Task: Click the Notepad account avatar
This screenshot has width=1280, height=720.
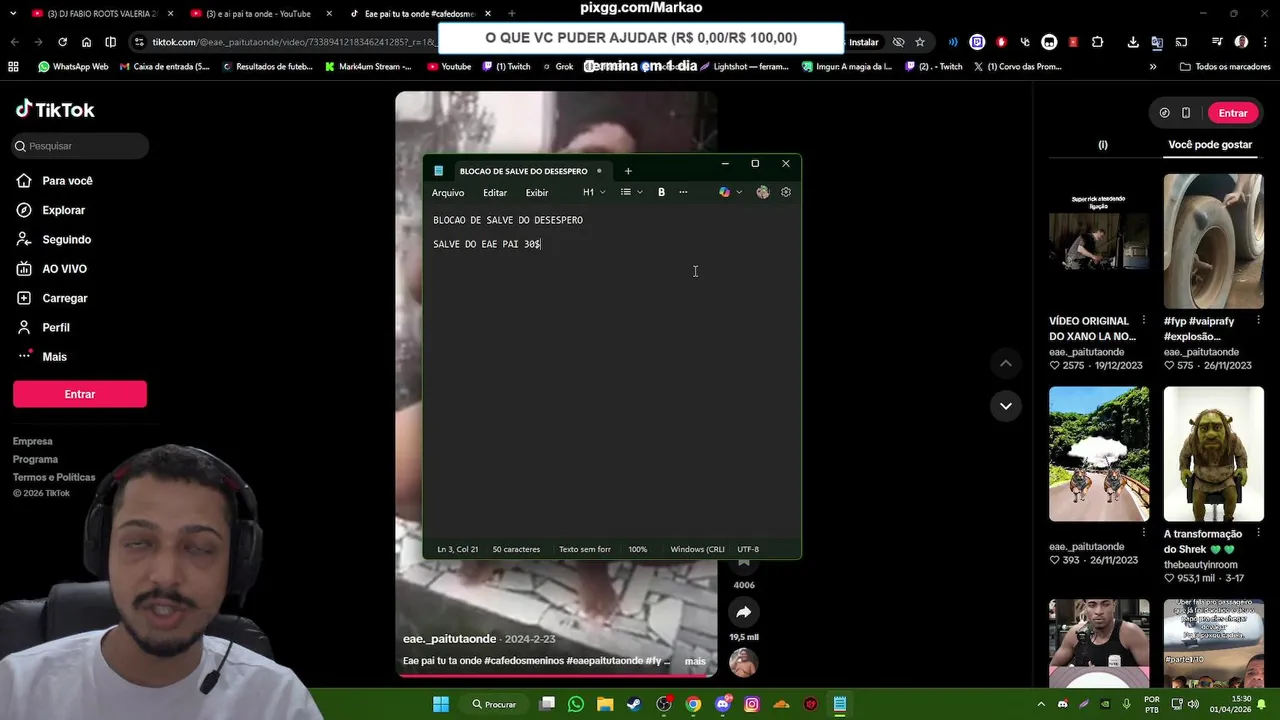Action: [763, 192]
